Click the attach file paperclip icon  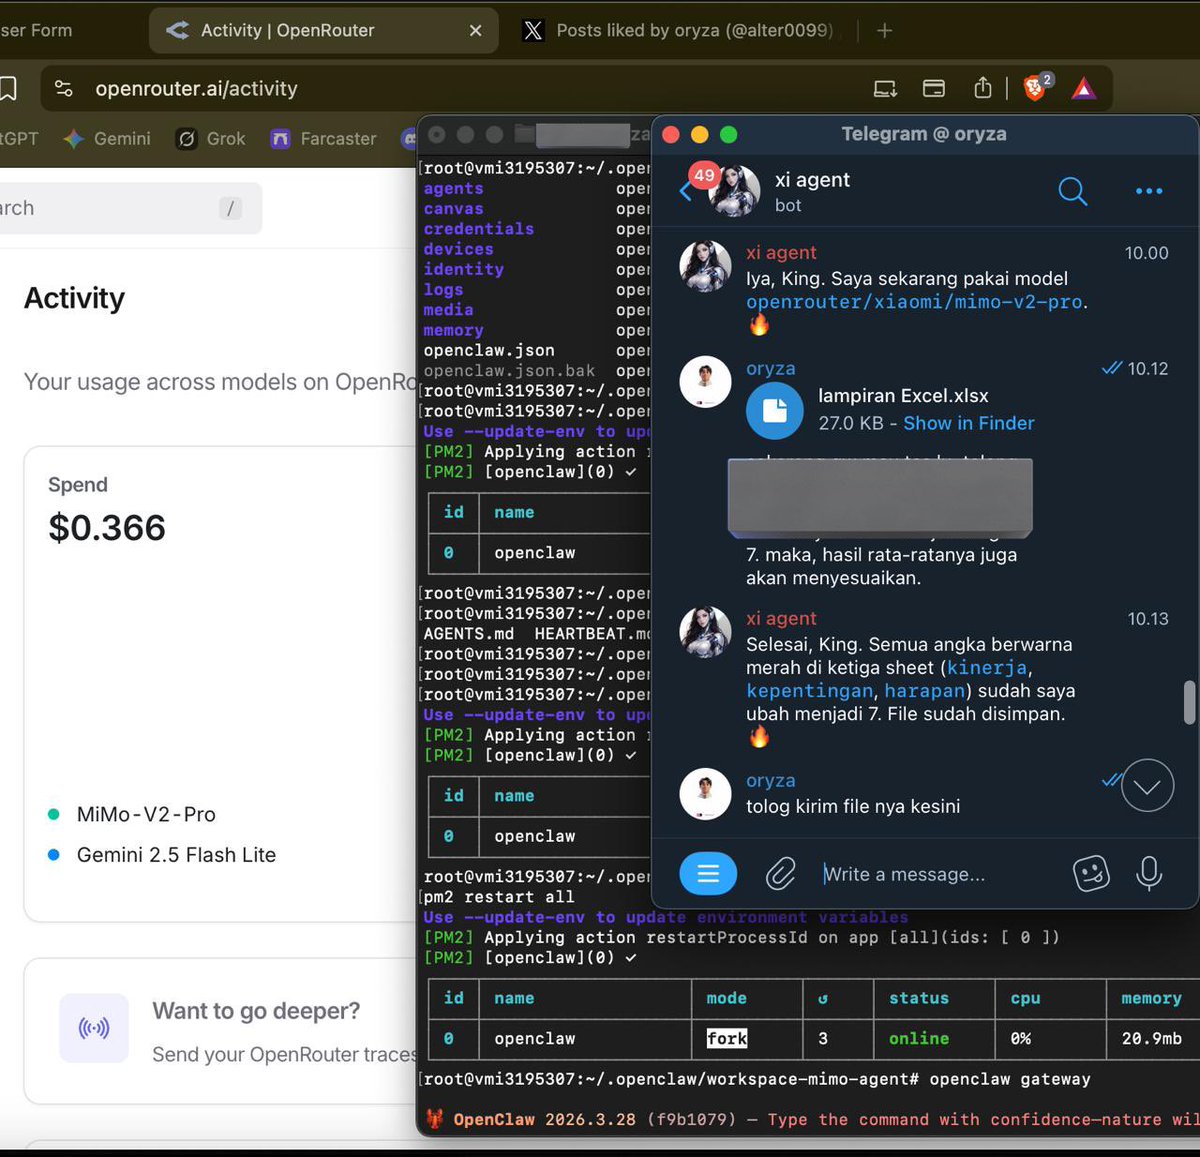click(x=781, y=874)
